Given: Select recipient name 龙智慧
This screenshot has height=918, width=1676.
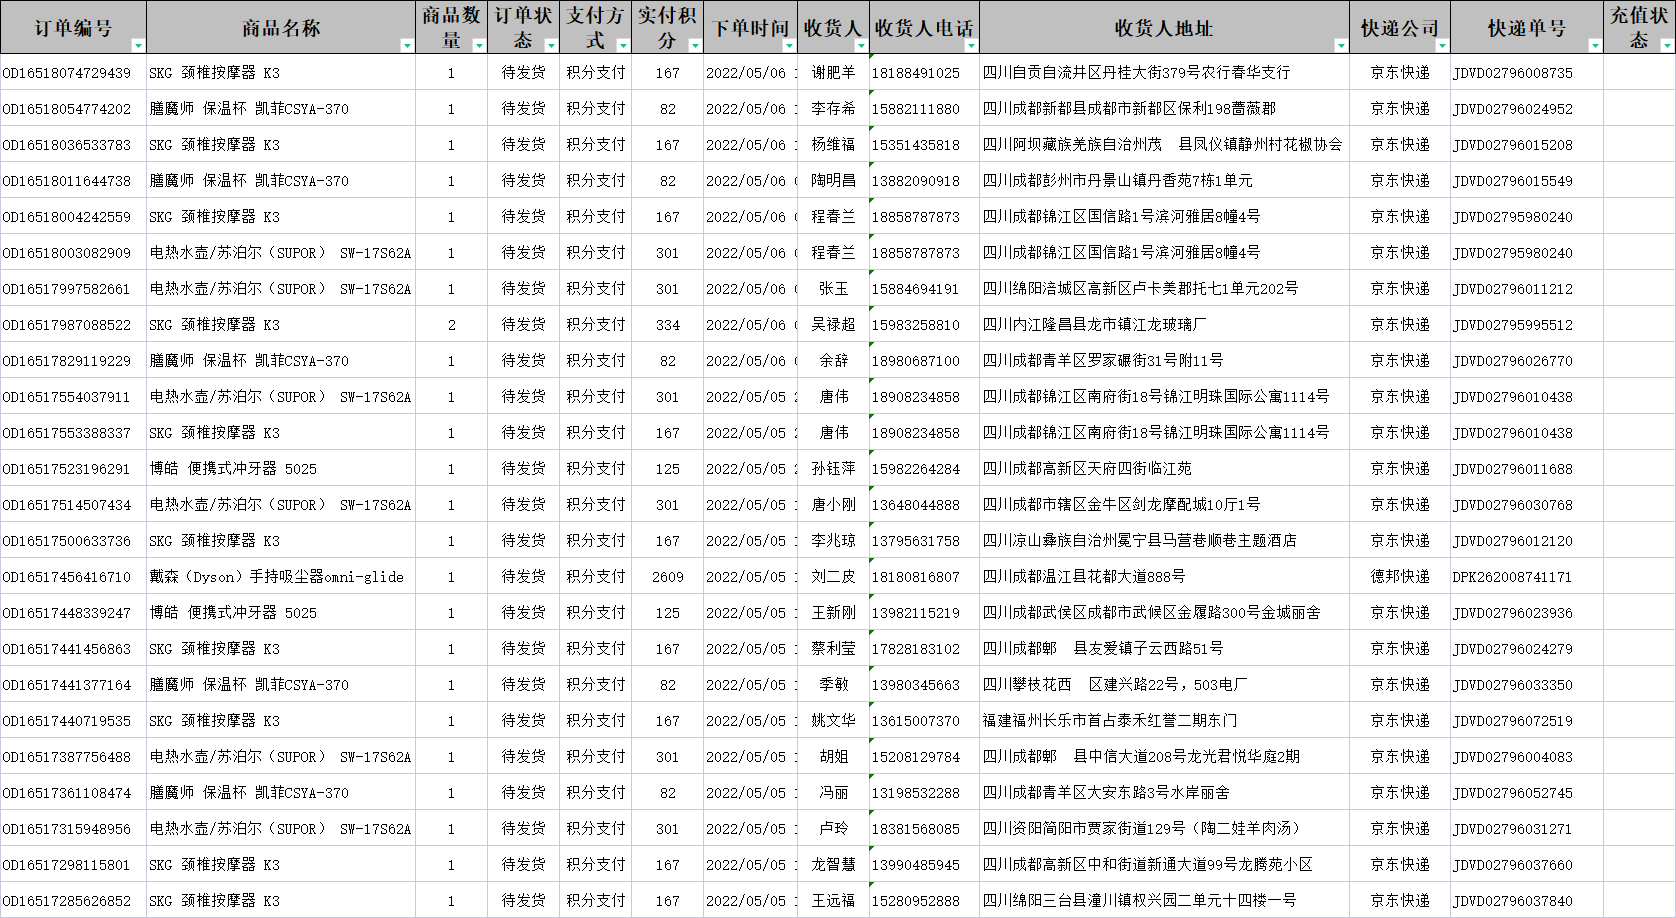Looking at the screenshot, I should tap(833, 865).
